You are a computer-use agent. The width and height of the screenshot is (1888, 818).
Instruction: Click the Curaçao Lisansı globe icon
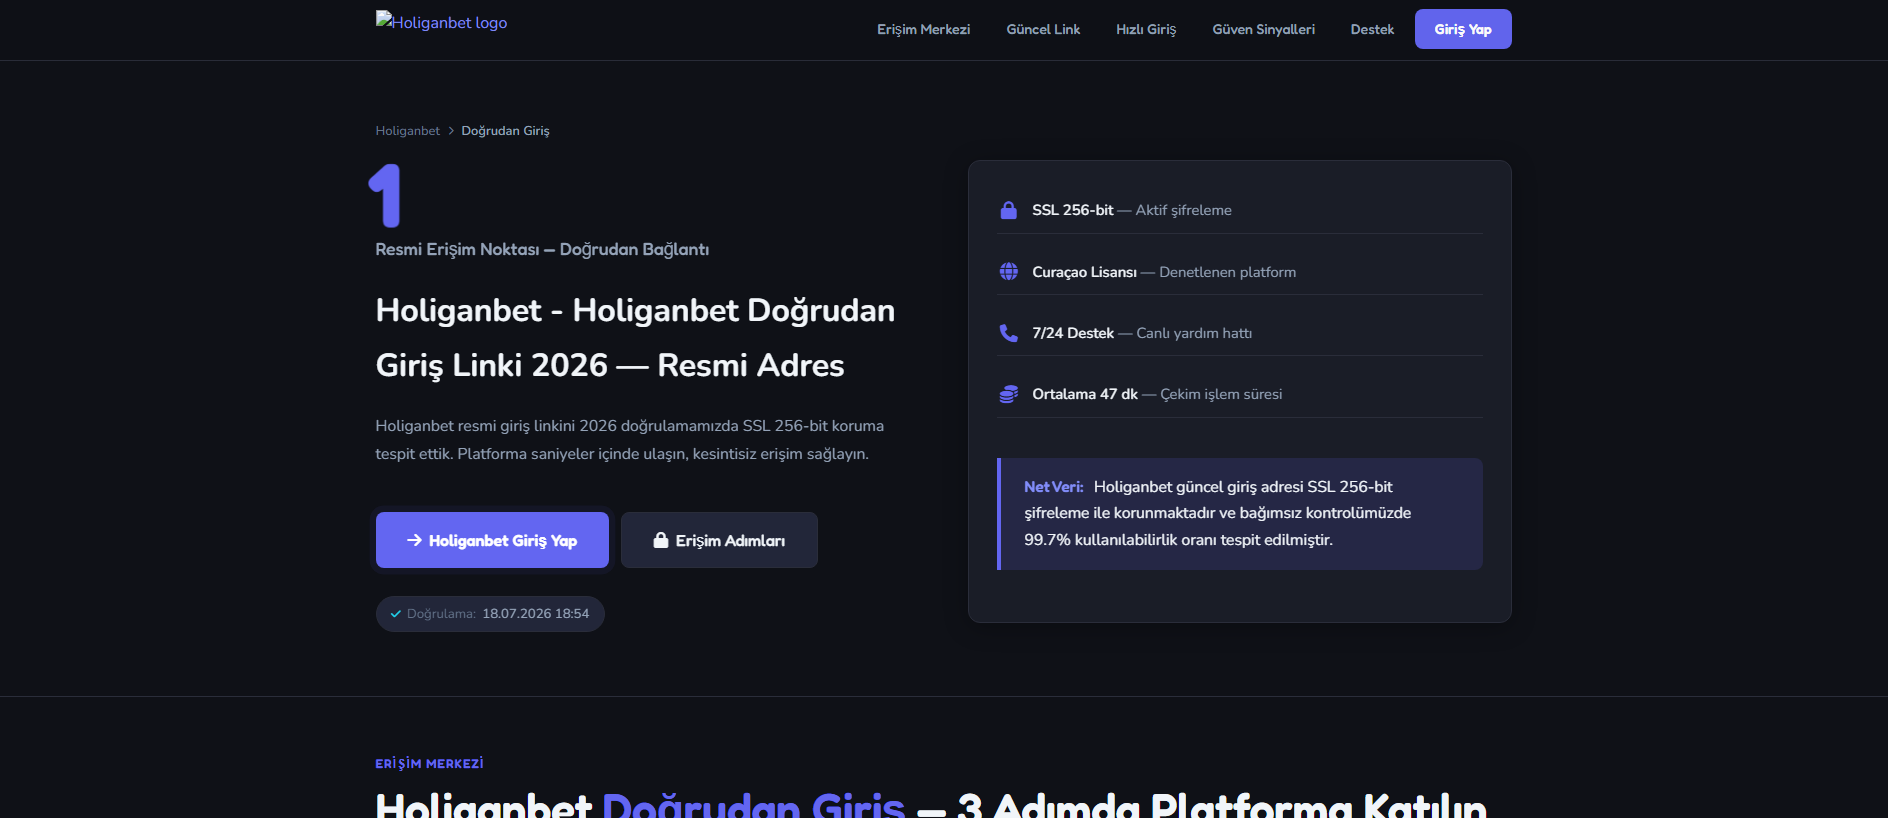coord(1008,272)
